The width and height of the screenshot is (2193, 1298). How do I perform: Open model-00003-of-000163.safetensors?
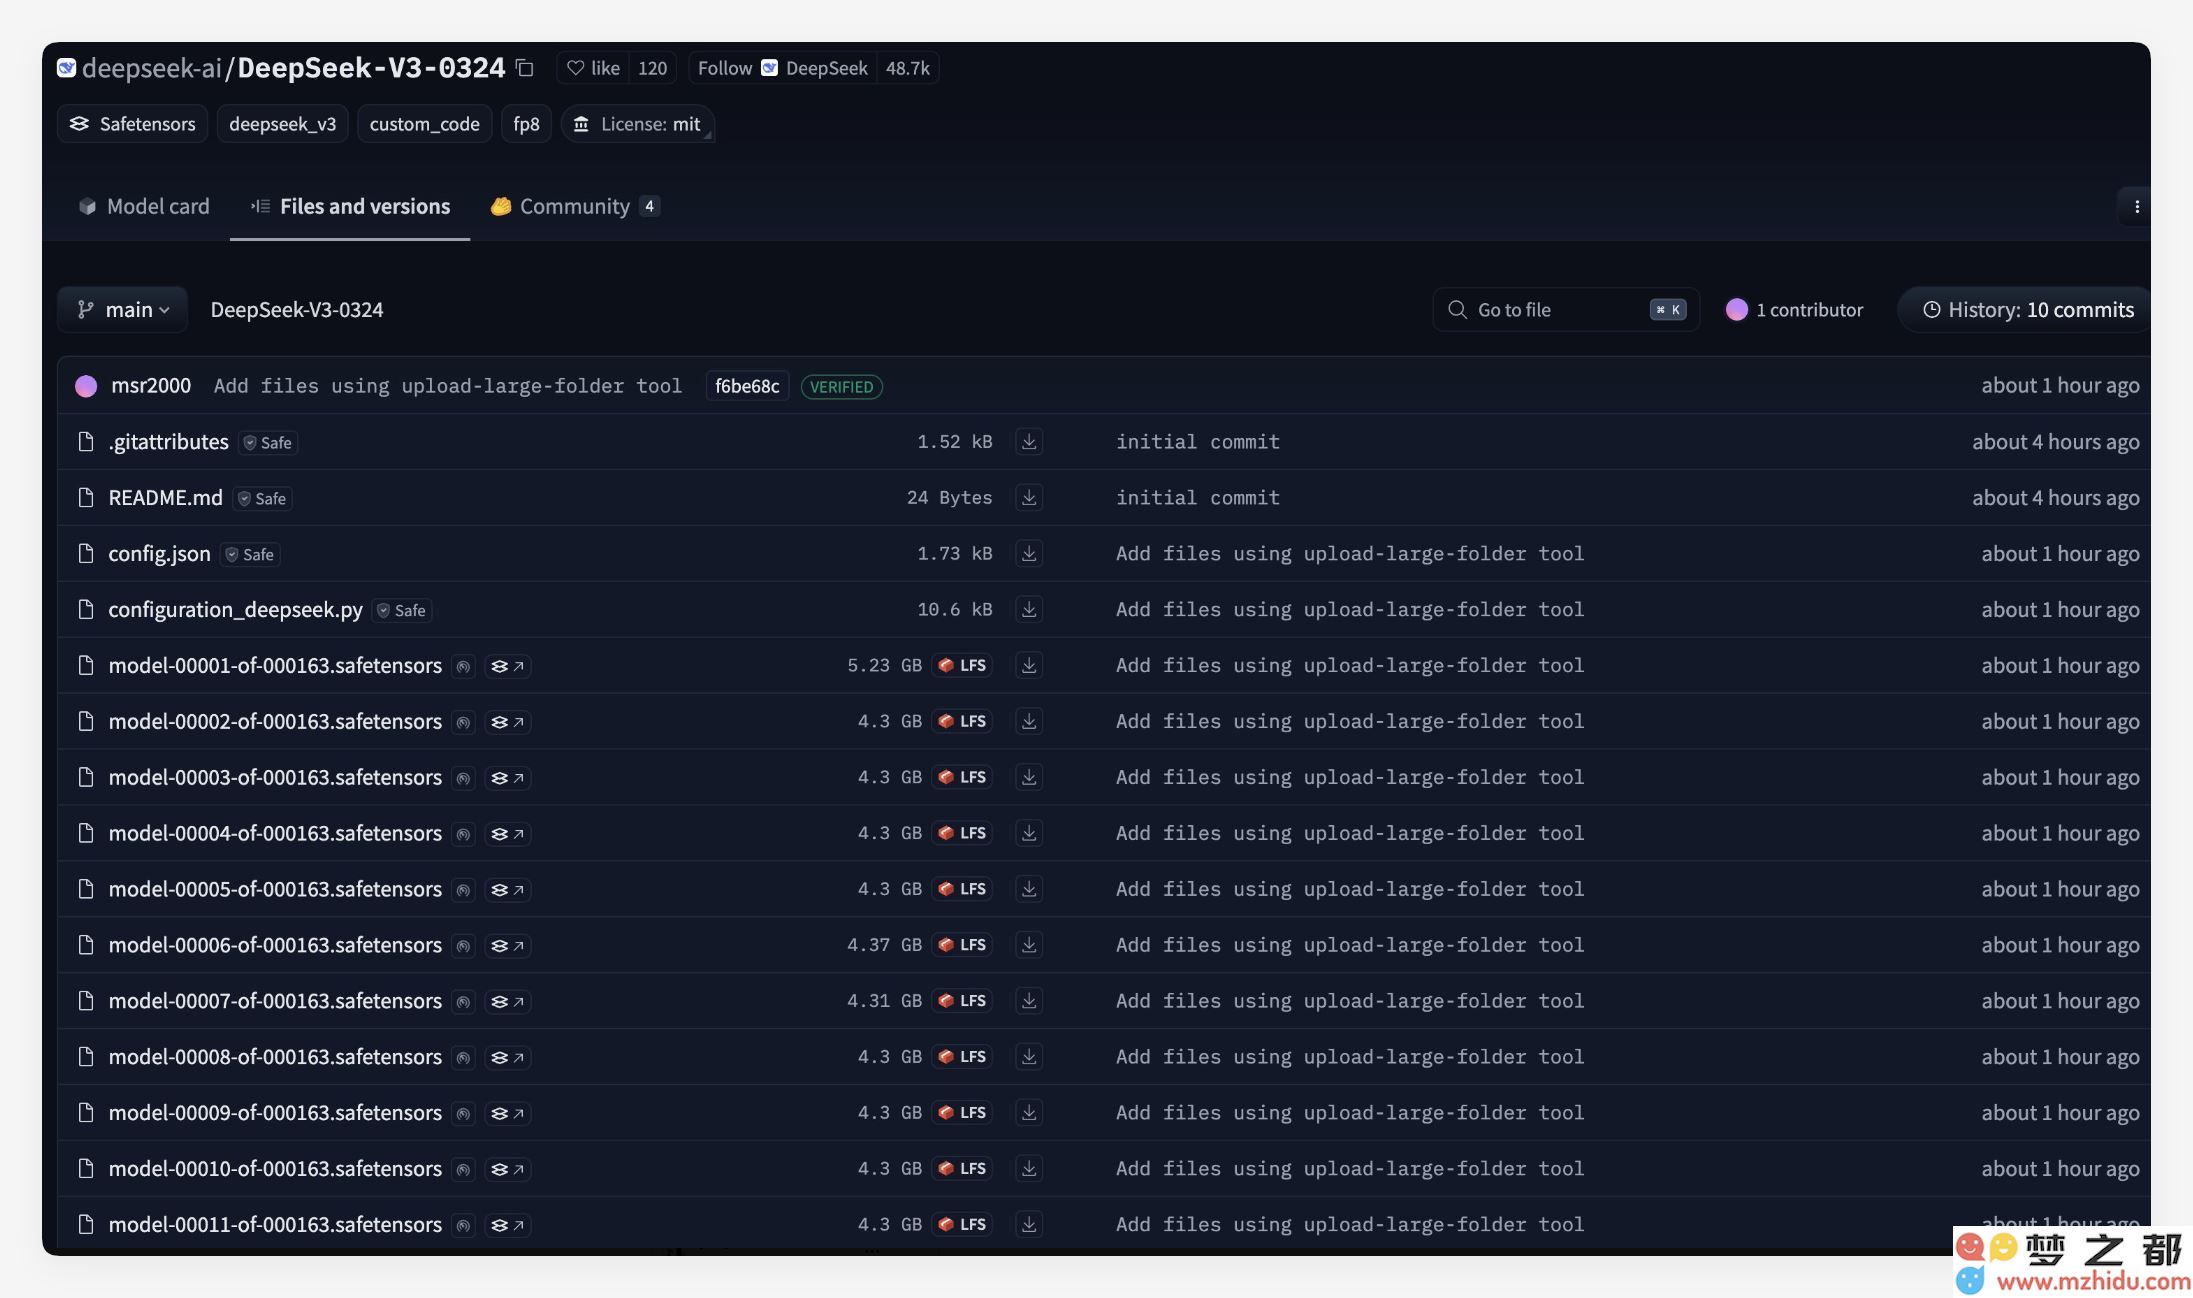click(275, 778)
